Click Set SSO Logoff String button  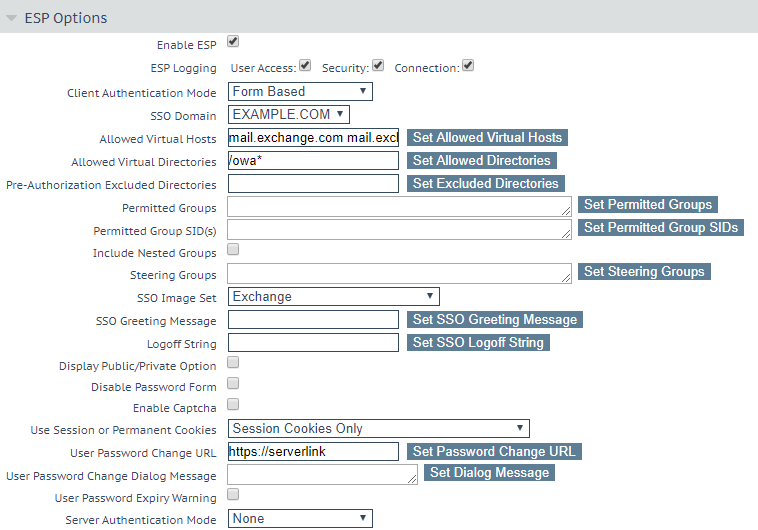pyautogui.click(x=478, y=343)
